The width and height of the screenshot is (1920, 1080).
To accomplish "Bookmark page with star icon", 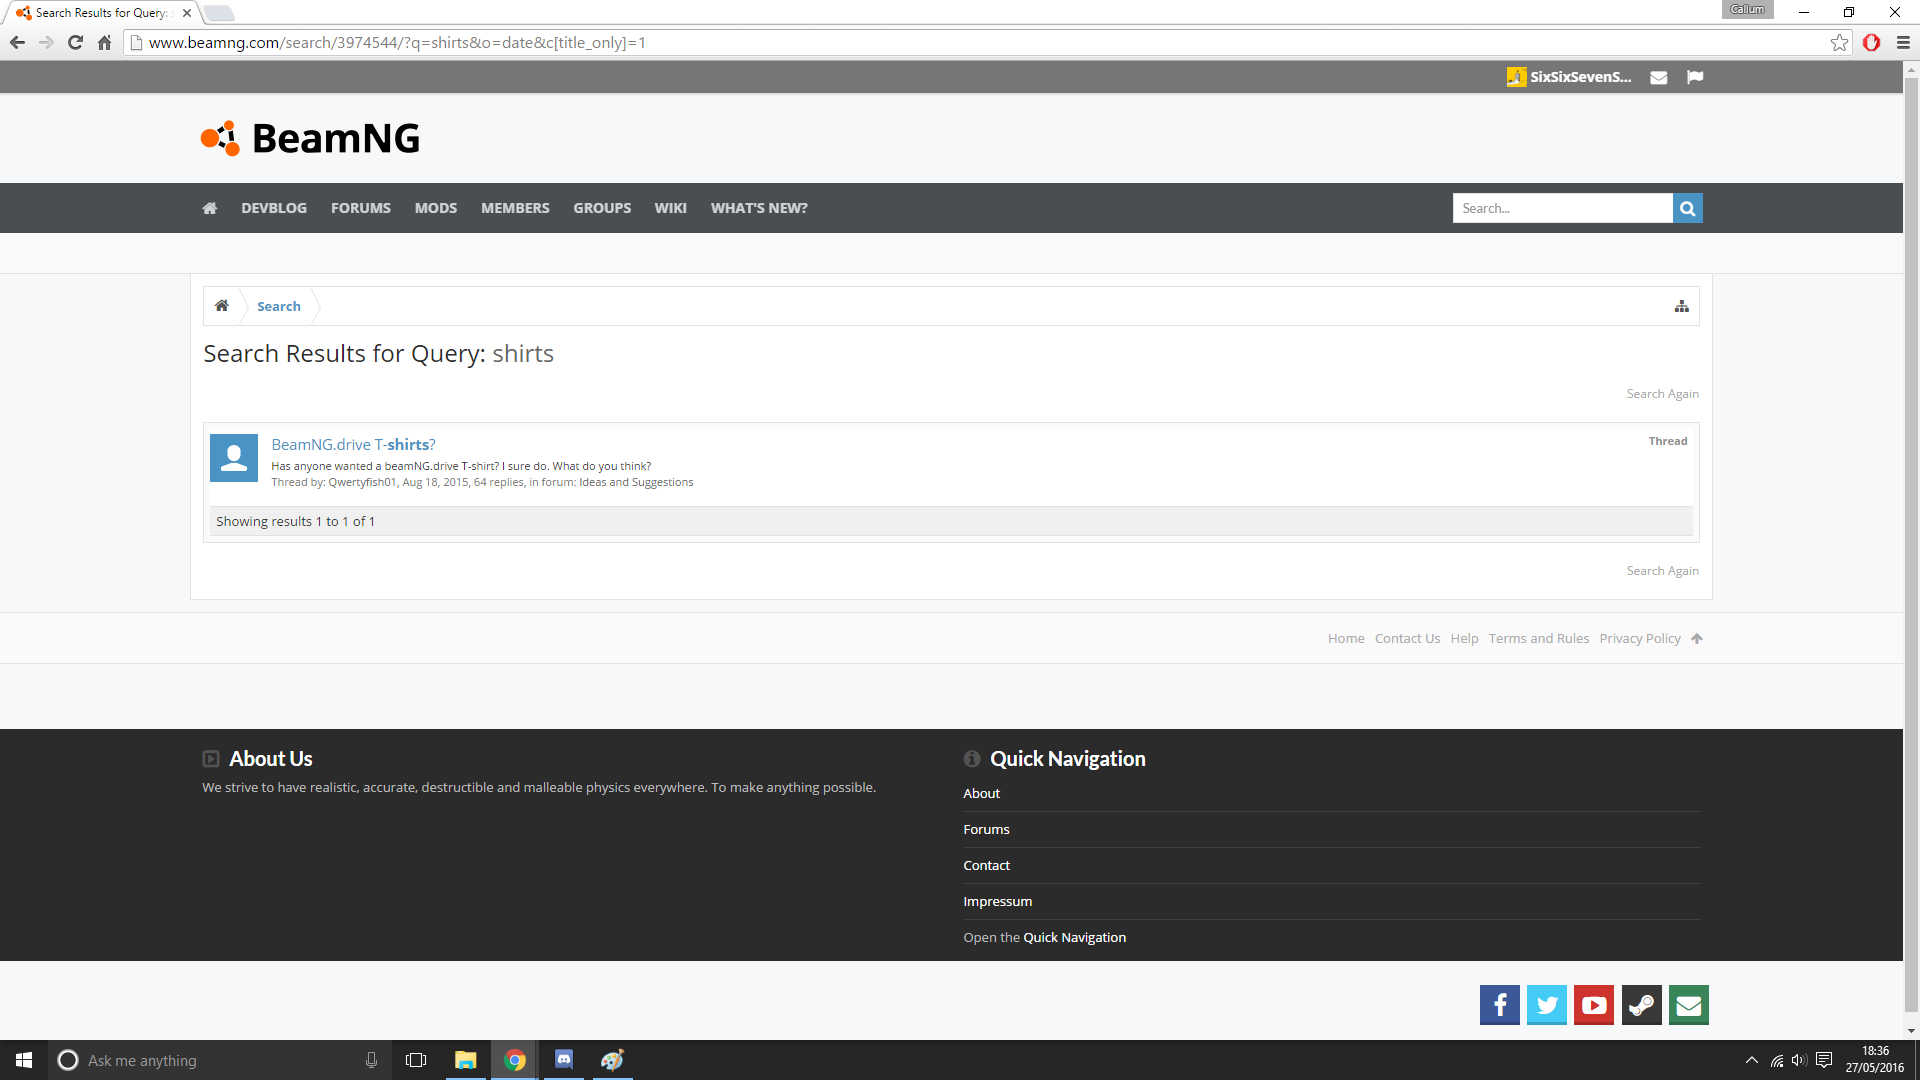I will coord(1839,42).
